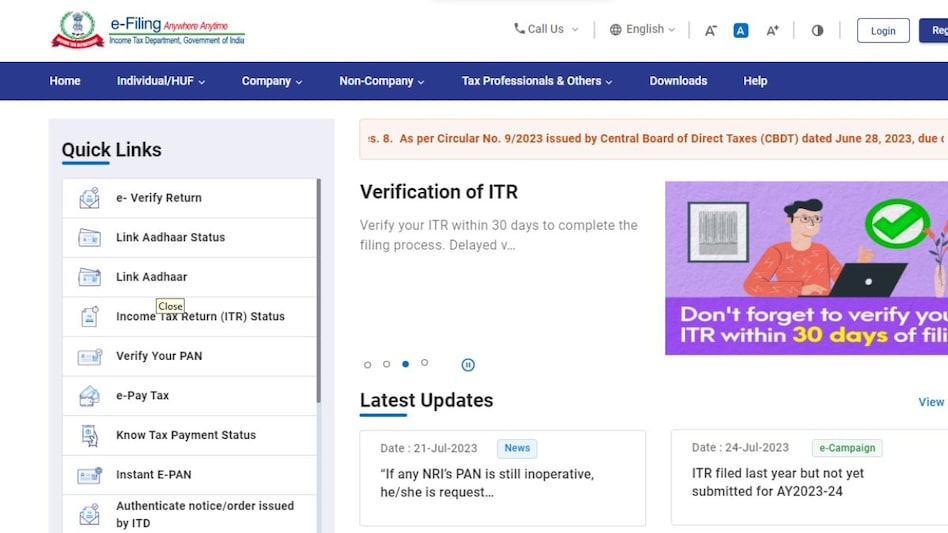Click the e-Verify Return envelope icon

click(x=89, y=198)
